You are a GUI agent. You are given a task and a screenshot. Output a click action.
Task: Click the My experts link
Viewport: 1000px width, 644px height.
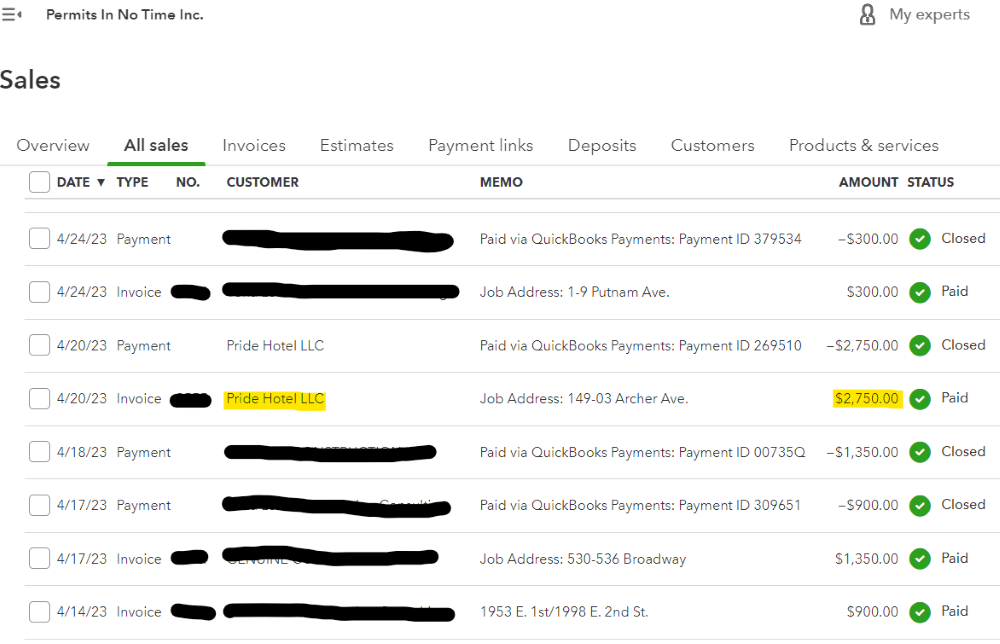point(929,14)
